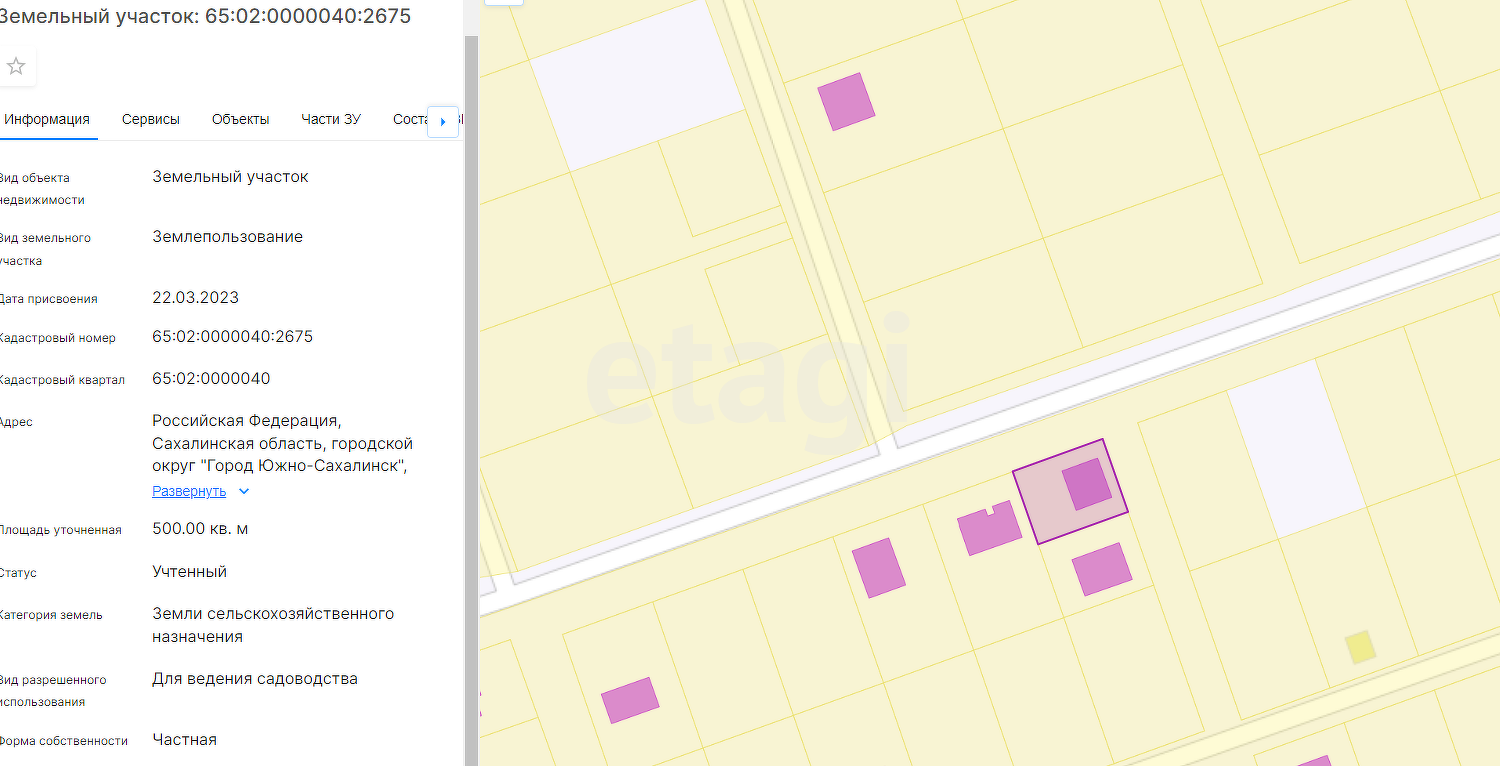Click the info panel vertical scrollbar
This screenshot has width=1500, height=766.
pos(471,400)
